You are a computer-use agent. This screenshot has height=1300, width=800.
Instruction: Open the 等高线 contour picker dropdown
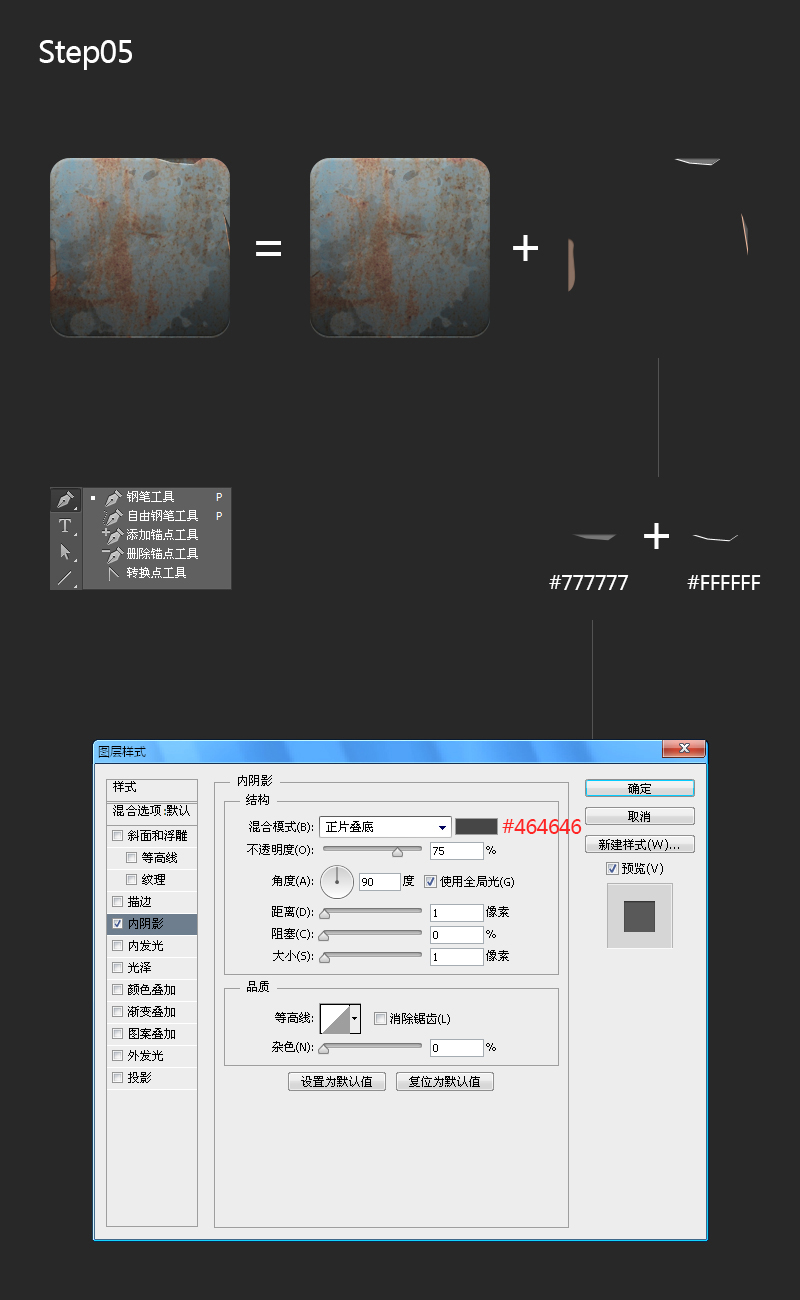pos(355,1018)
